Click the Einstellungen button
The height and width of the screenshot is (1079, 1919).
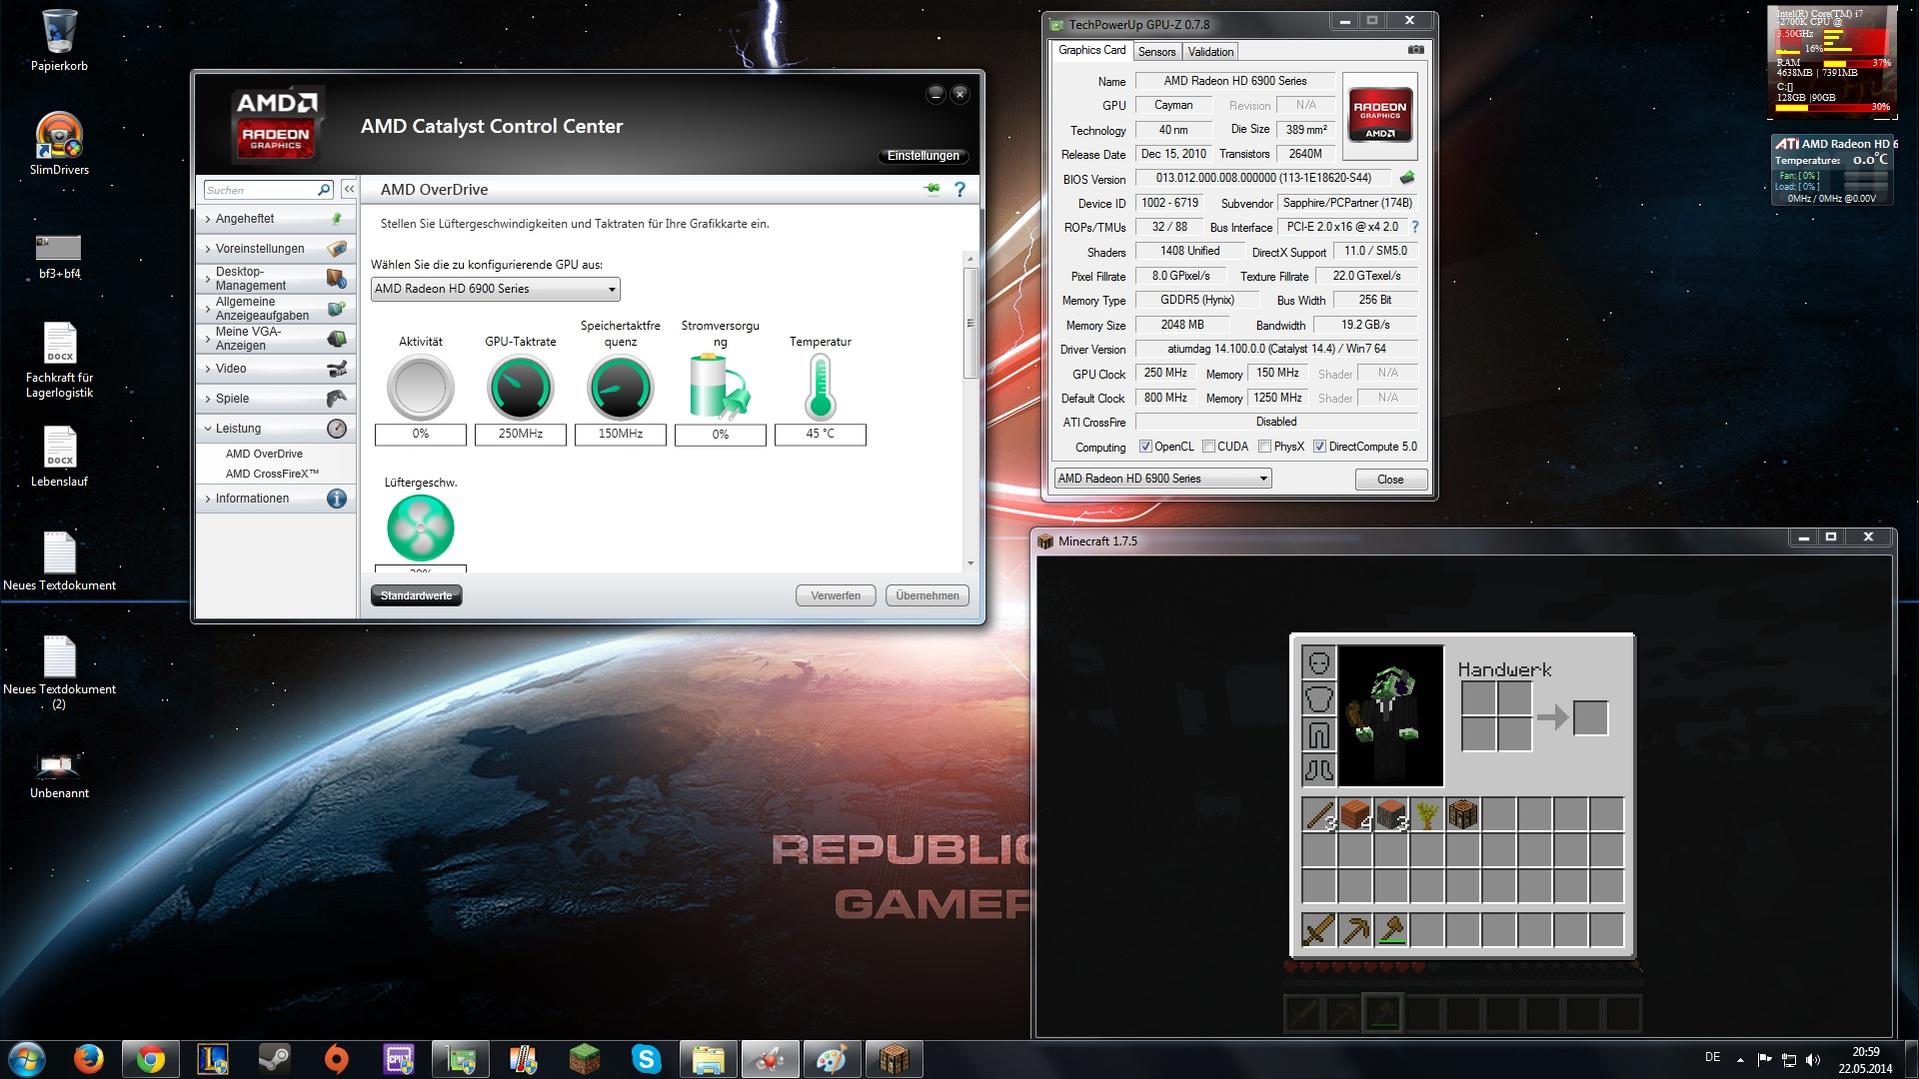[x=923, y=156]
